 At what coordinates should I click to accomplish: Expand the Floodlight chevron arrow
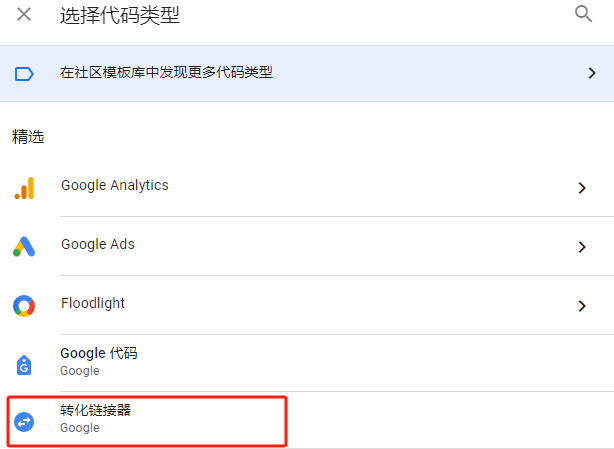[582, 306]
